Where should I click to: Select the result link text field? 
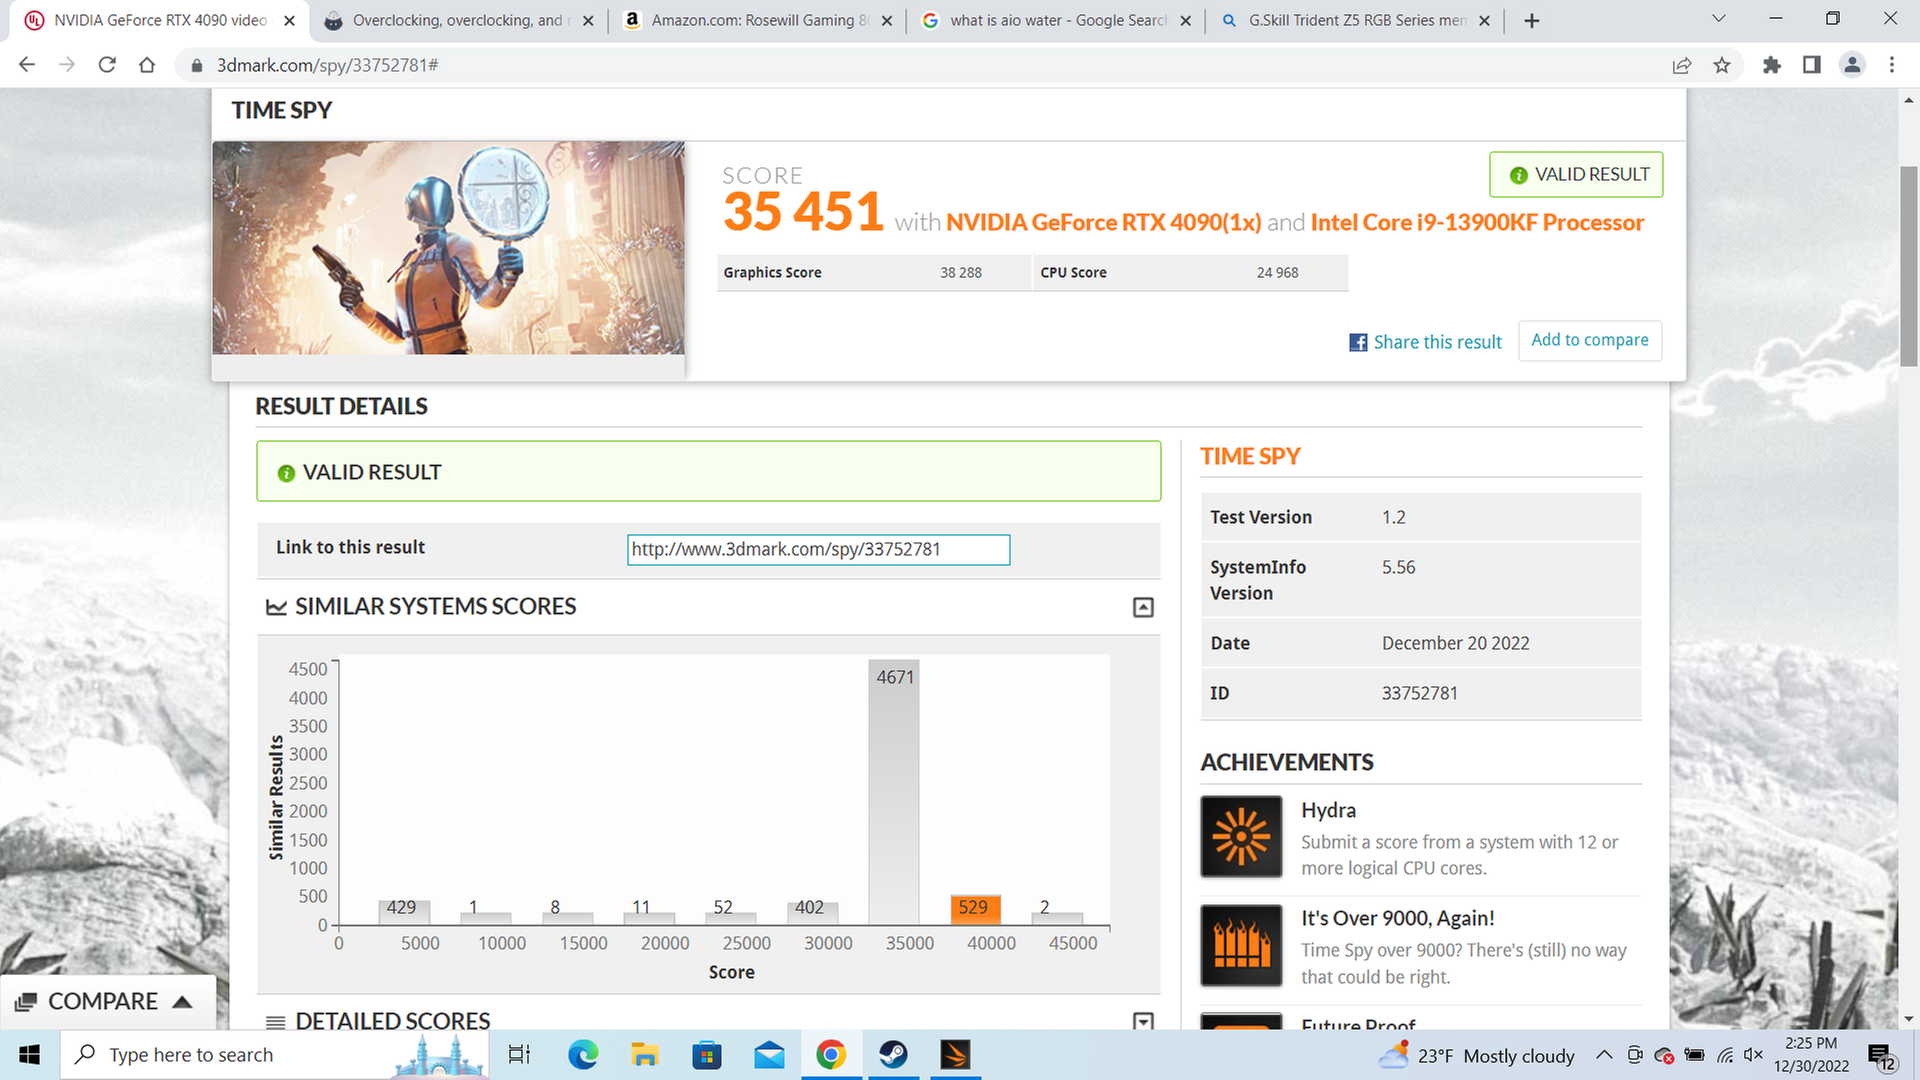[x=818, y=549]
